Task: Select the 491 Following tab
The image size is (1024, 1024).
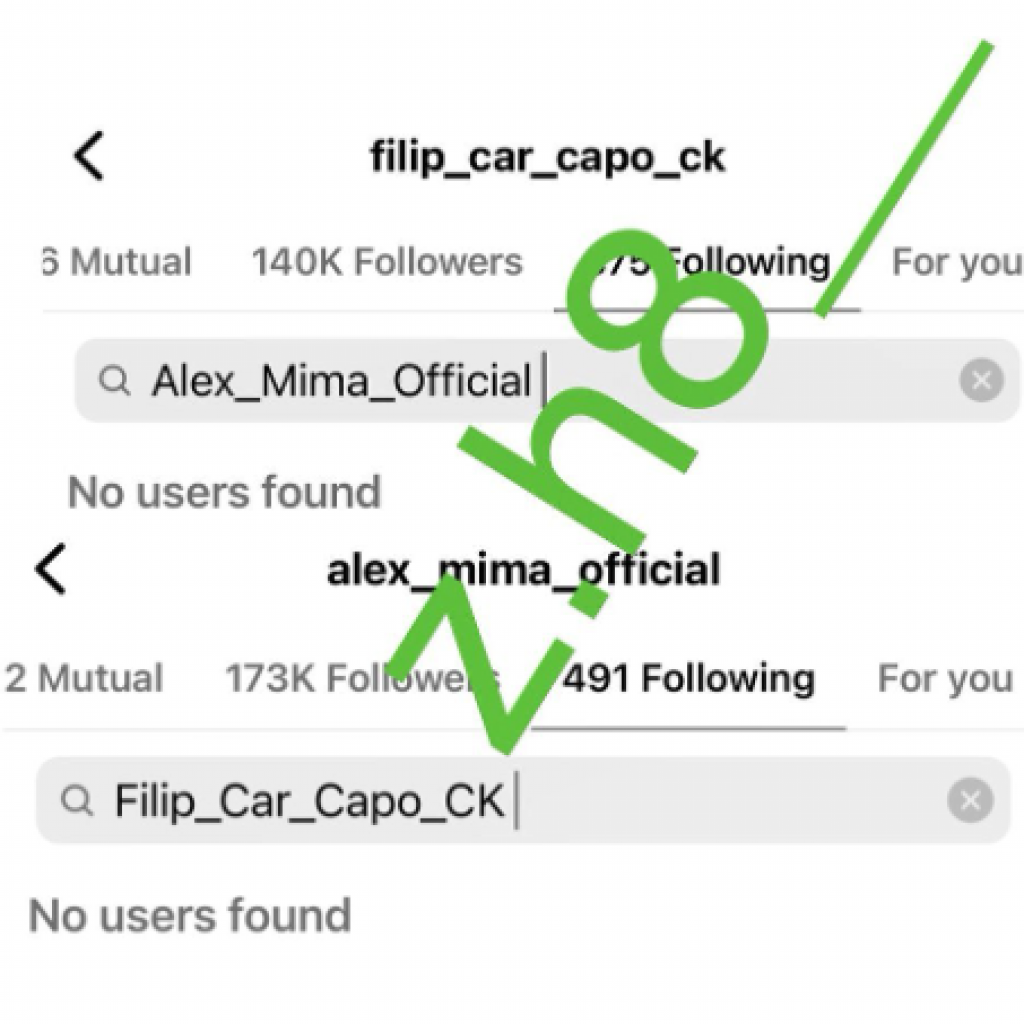Action: (x=688, y=679)
